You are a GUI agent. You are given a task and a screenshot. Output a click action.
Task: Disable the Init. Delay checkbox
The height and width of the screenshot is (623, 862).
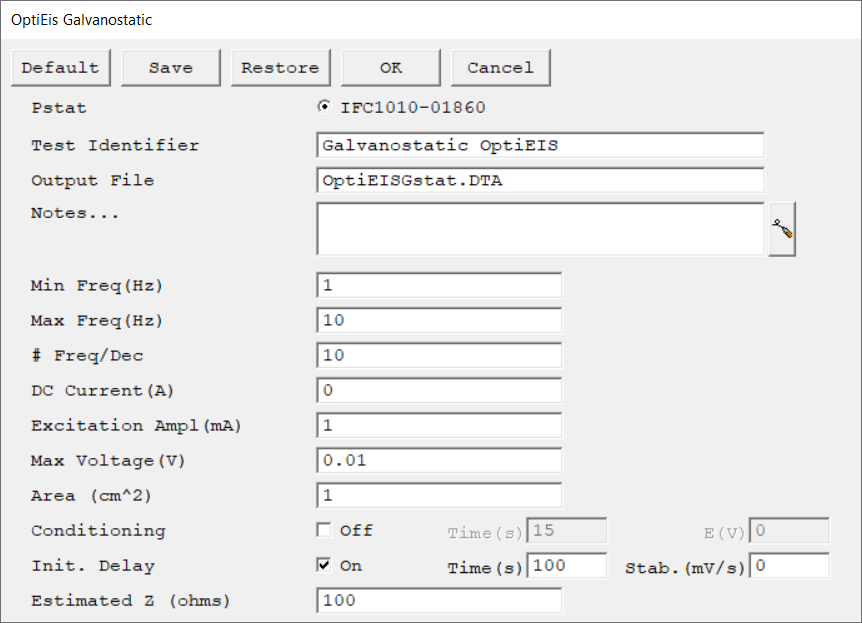(324, 565)
